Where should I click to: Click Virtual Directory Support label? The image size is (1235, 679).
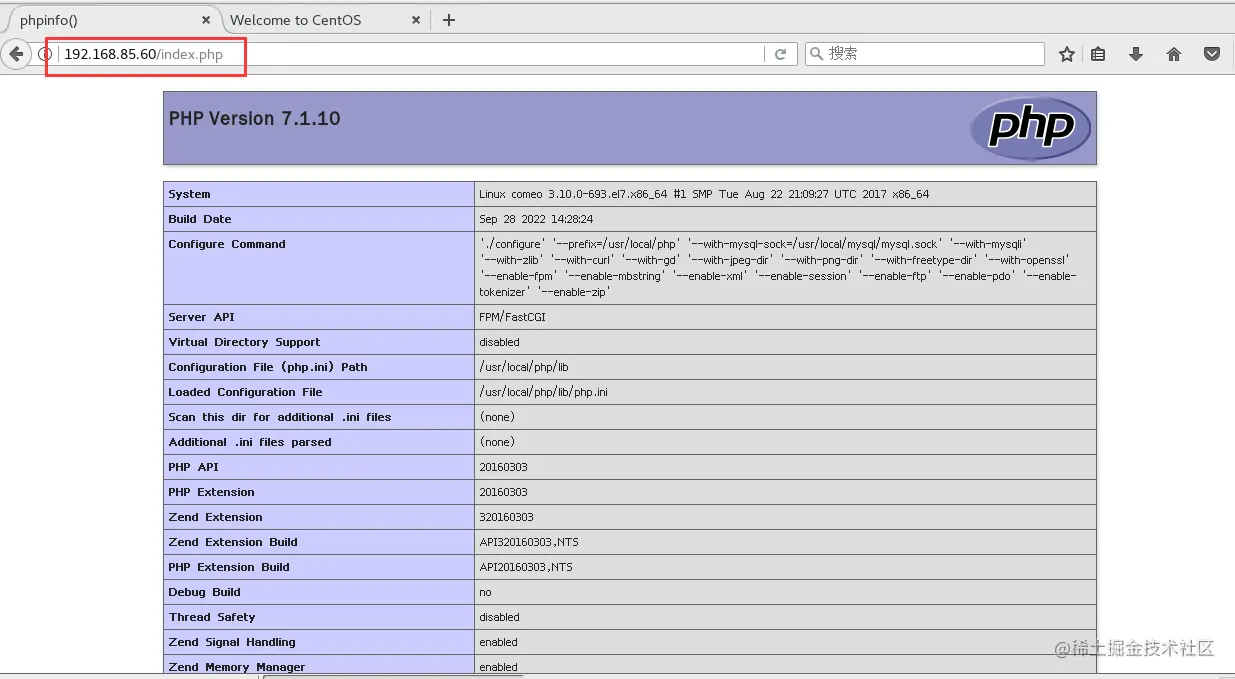pyautogui.click(x=244, y=342)
